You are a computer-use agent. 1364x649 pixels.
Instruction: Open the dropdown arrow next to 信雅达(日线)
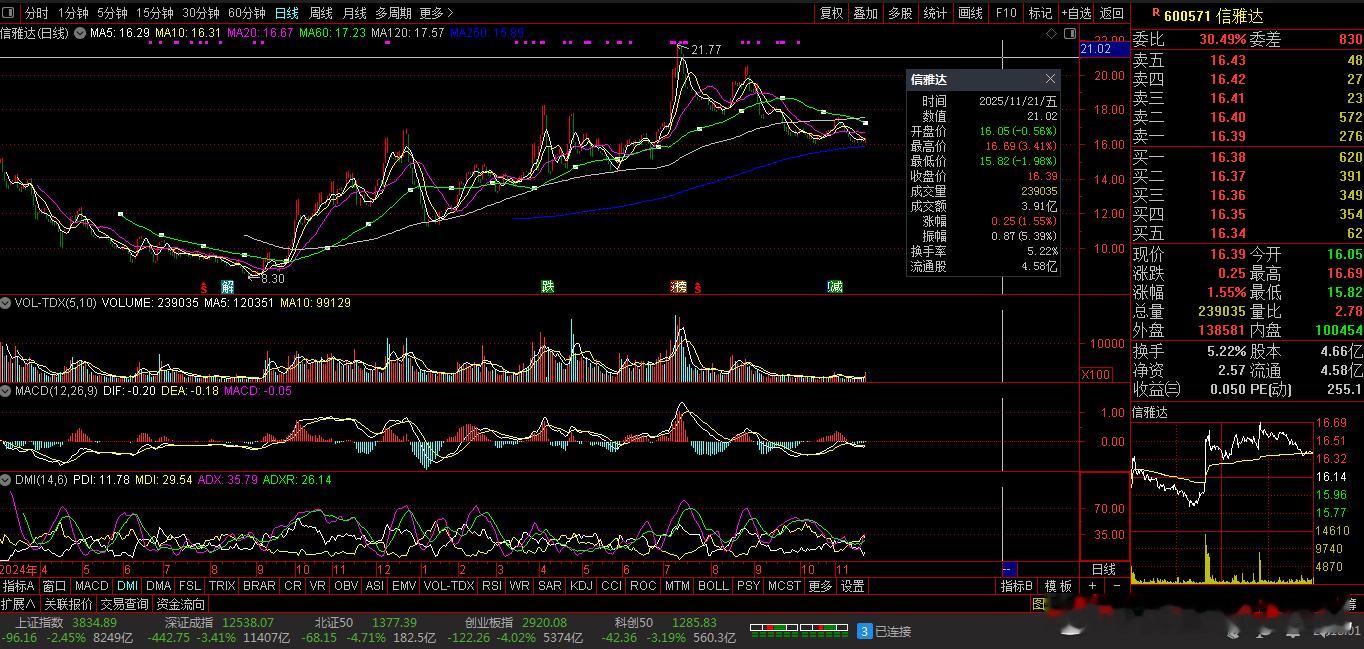coord(78,33)
